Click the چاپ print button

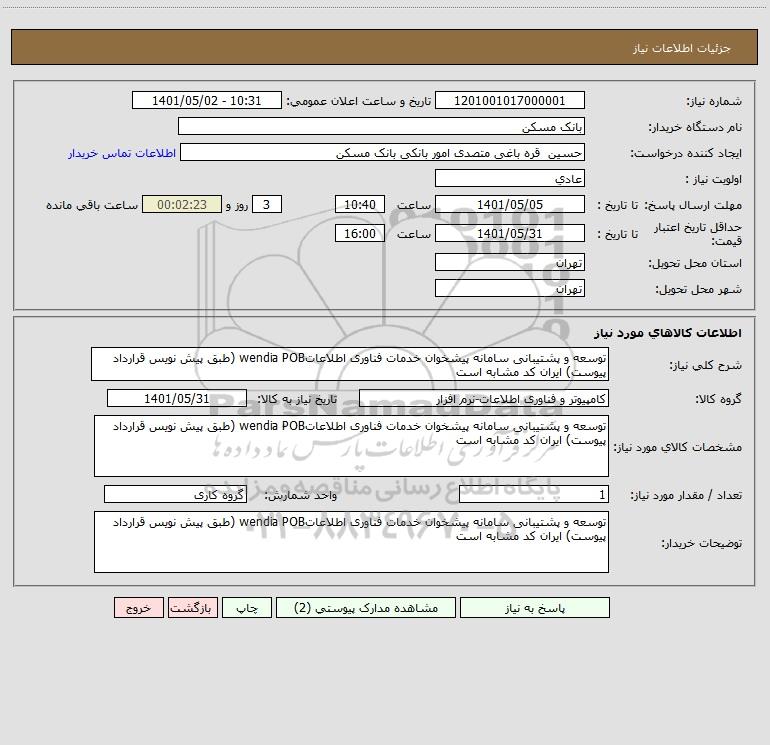pos(247,607)
